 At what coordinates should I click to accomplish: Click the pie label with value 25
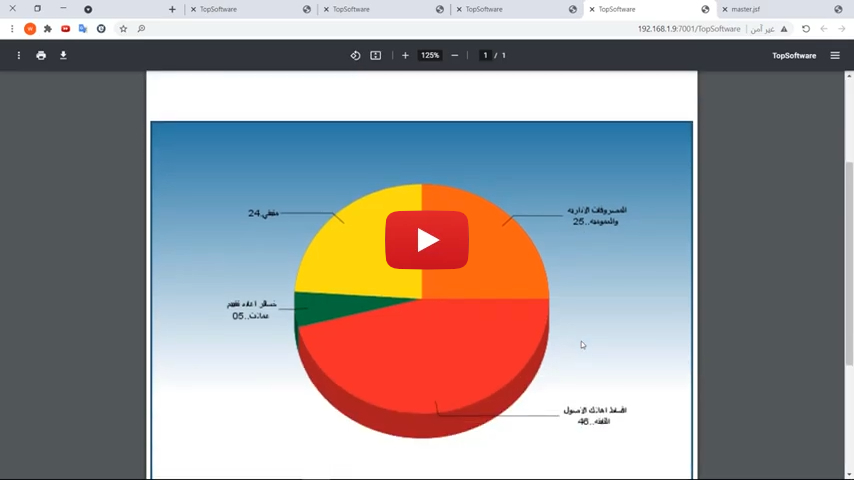[596, 216]
